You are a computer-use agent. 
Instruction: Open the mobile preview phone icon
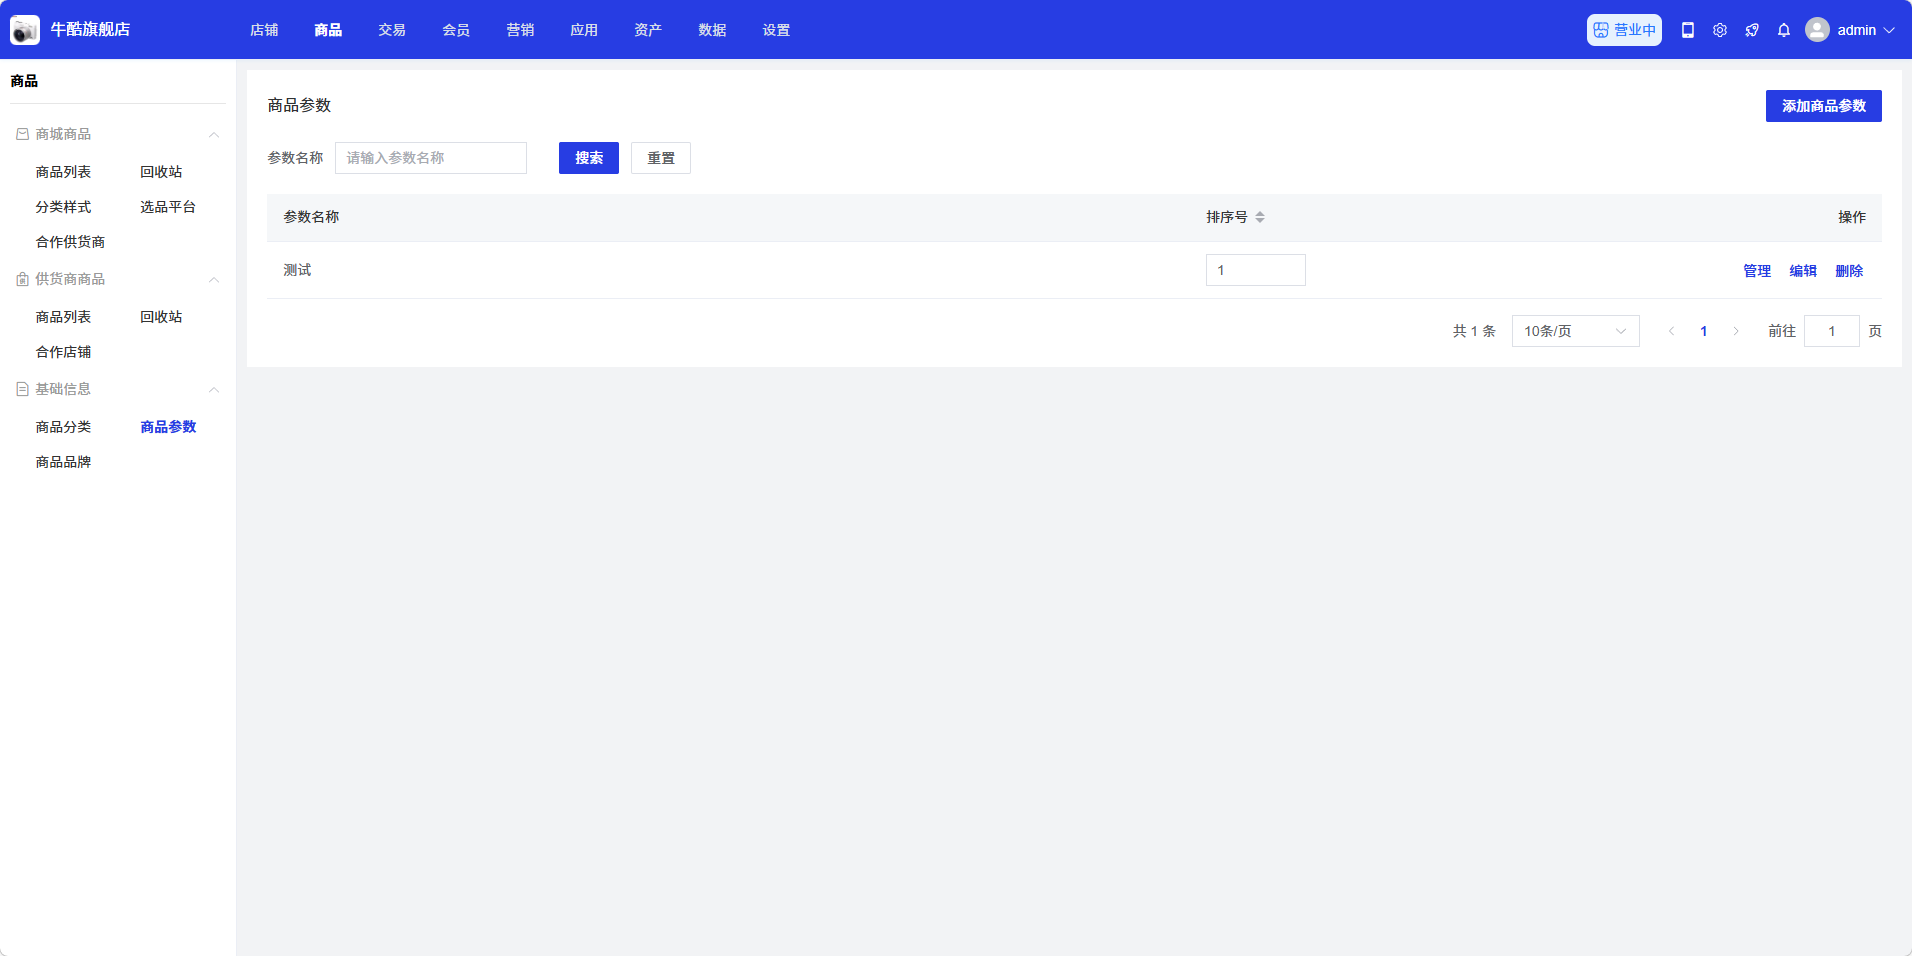pyautogui.click(x=1688, y=30)
